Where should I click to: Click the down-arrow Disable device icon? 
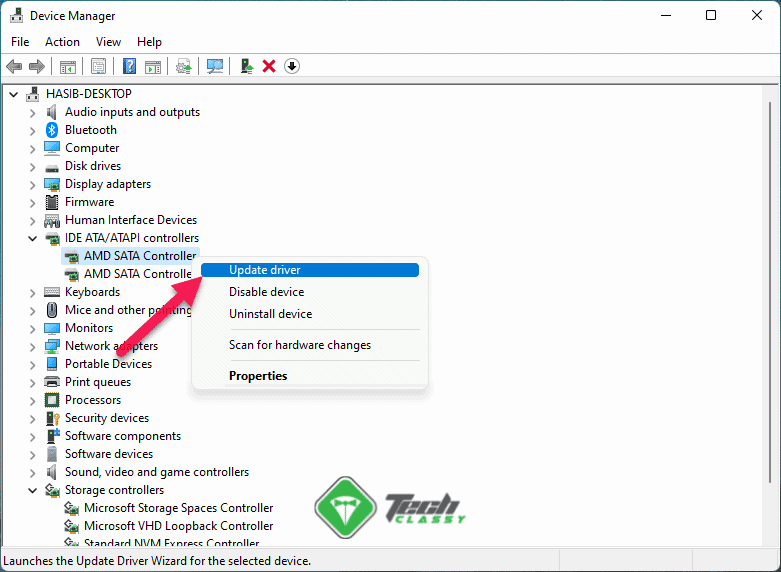pyautogui.click(x=292, y=66)
